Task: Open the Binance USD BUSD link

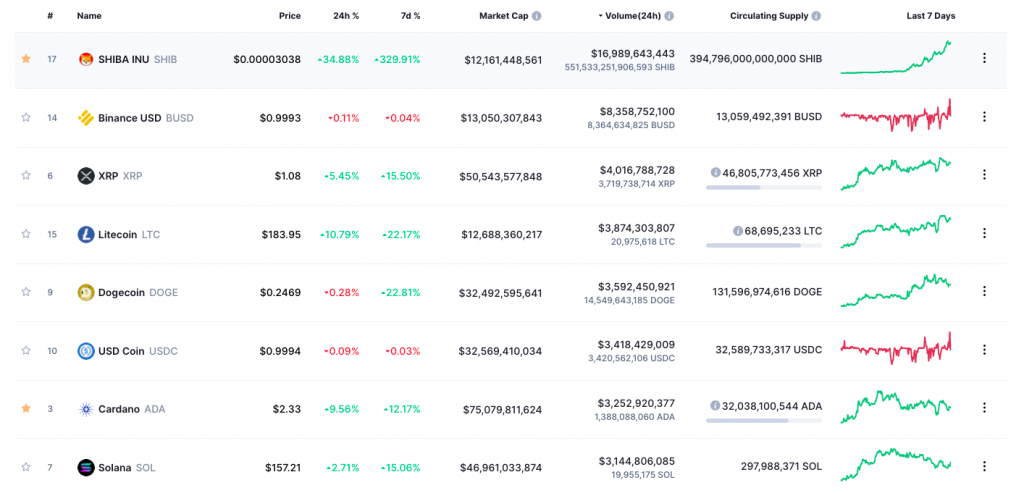Action: 146,118
